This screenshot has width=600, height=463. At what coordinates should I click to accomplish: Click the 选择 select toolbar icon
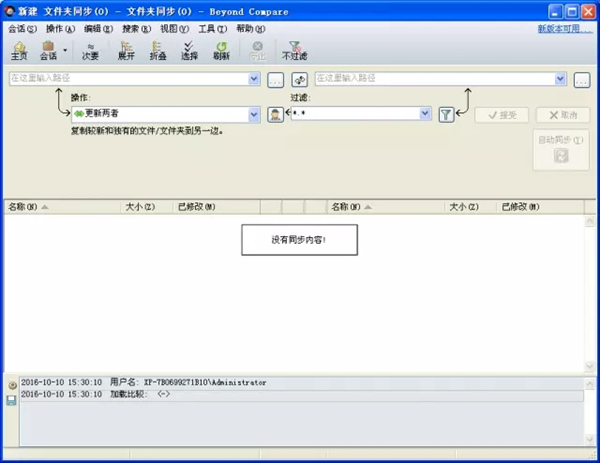(189, 51)
